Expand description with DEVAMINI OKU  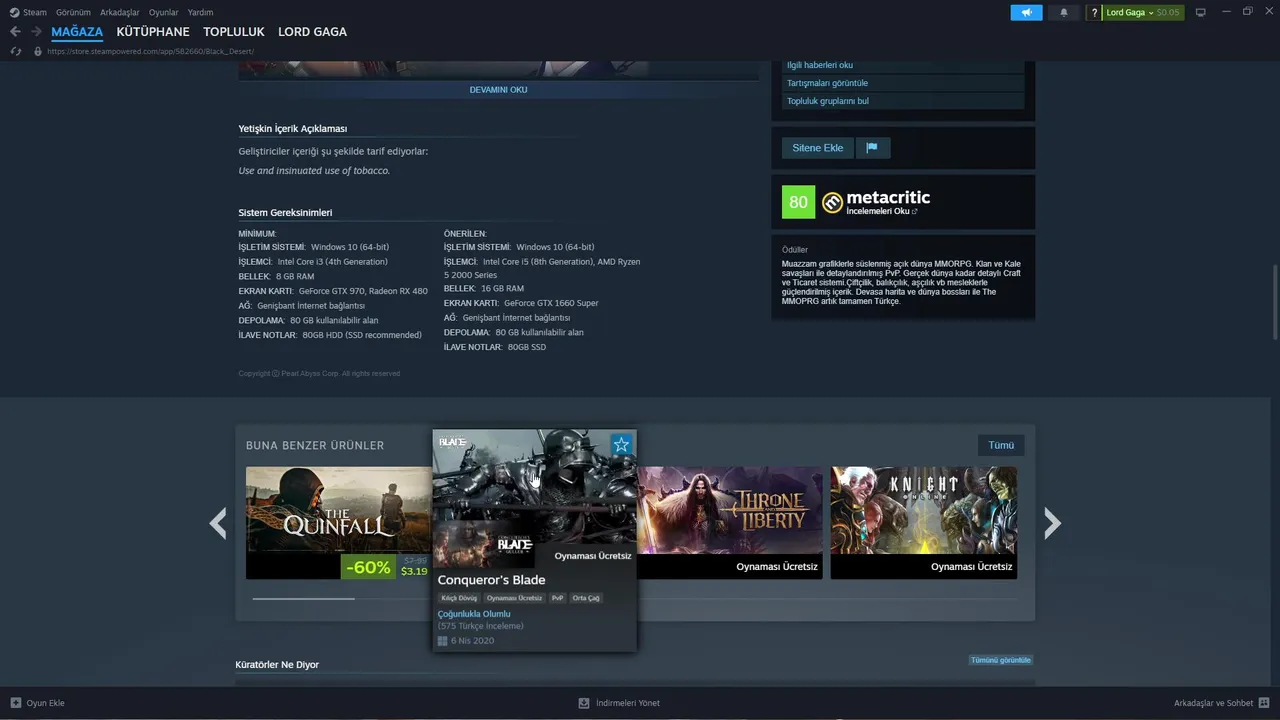tap(498, 90)
